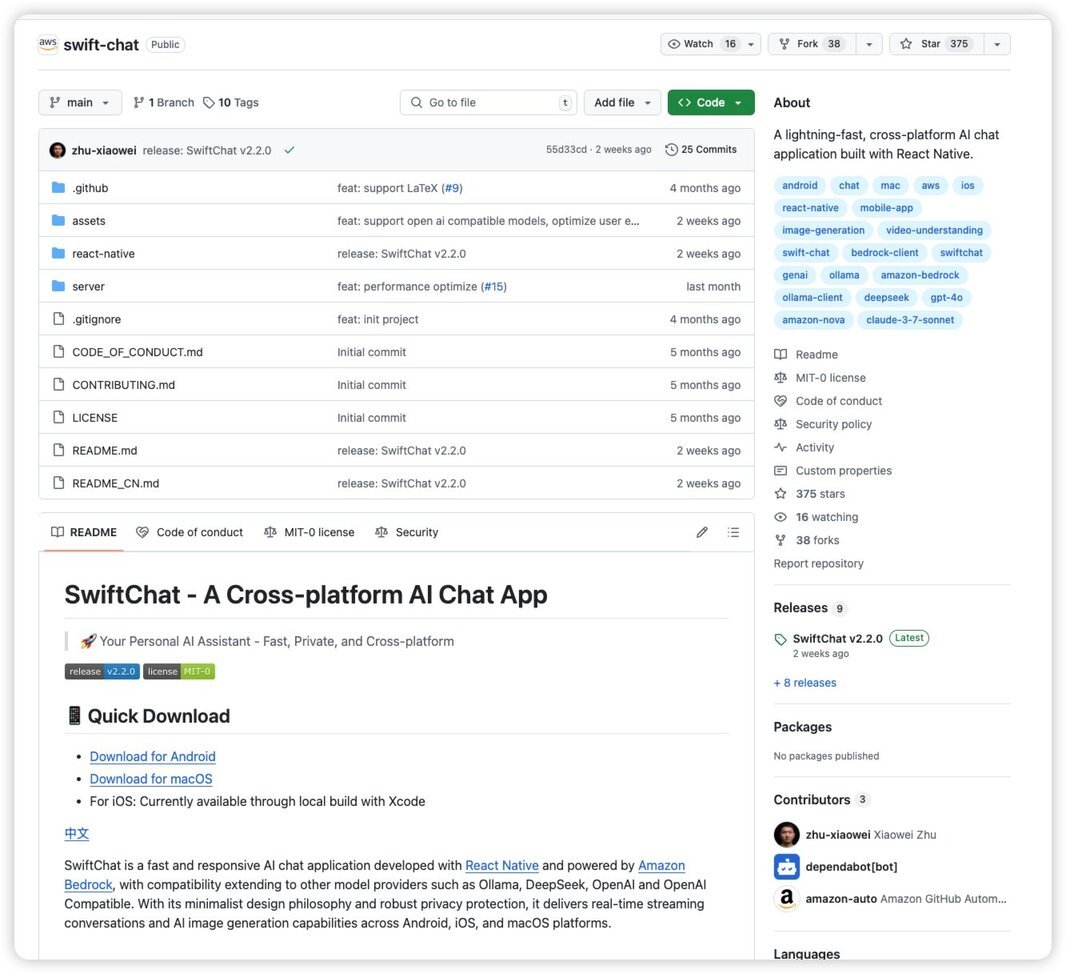Viewport: 1066px width, 974px height.
Task: Click Download for macOS link
Action: click(x=151, y=779)
